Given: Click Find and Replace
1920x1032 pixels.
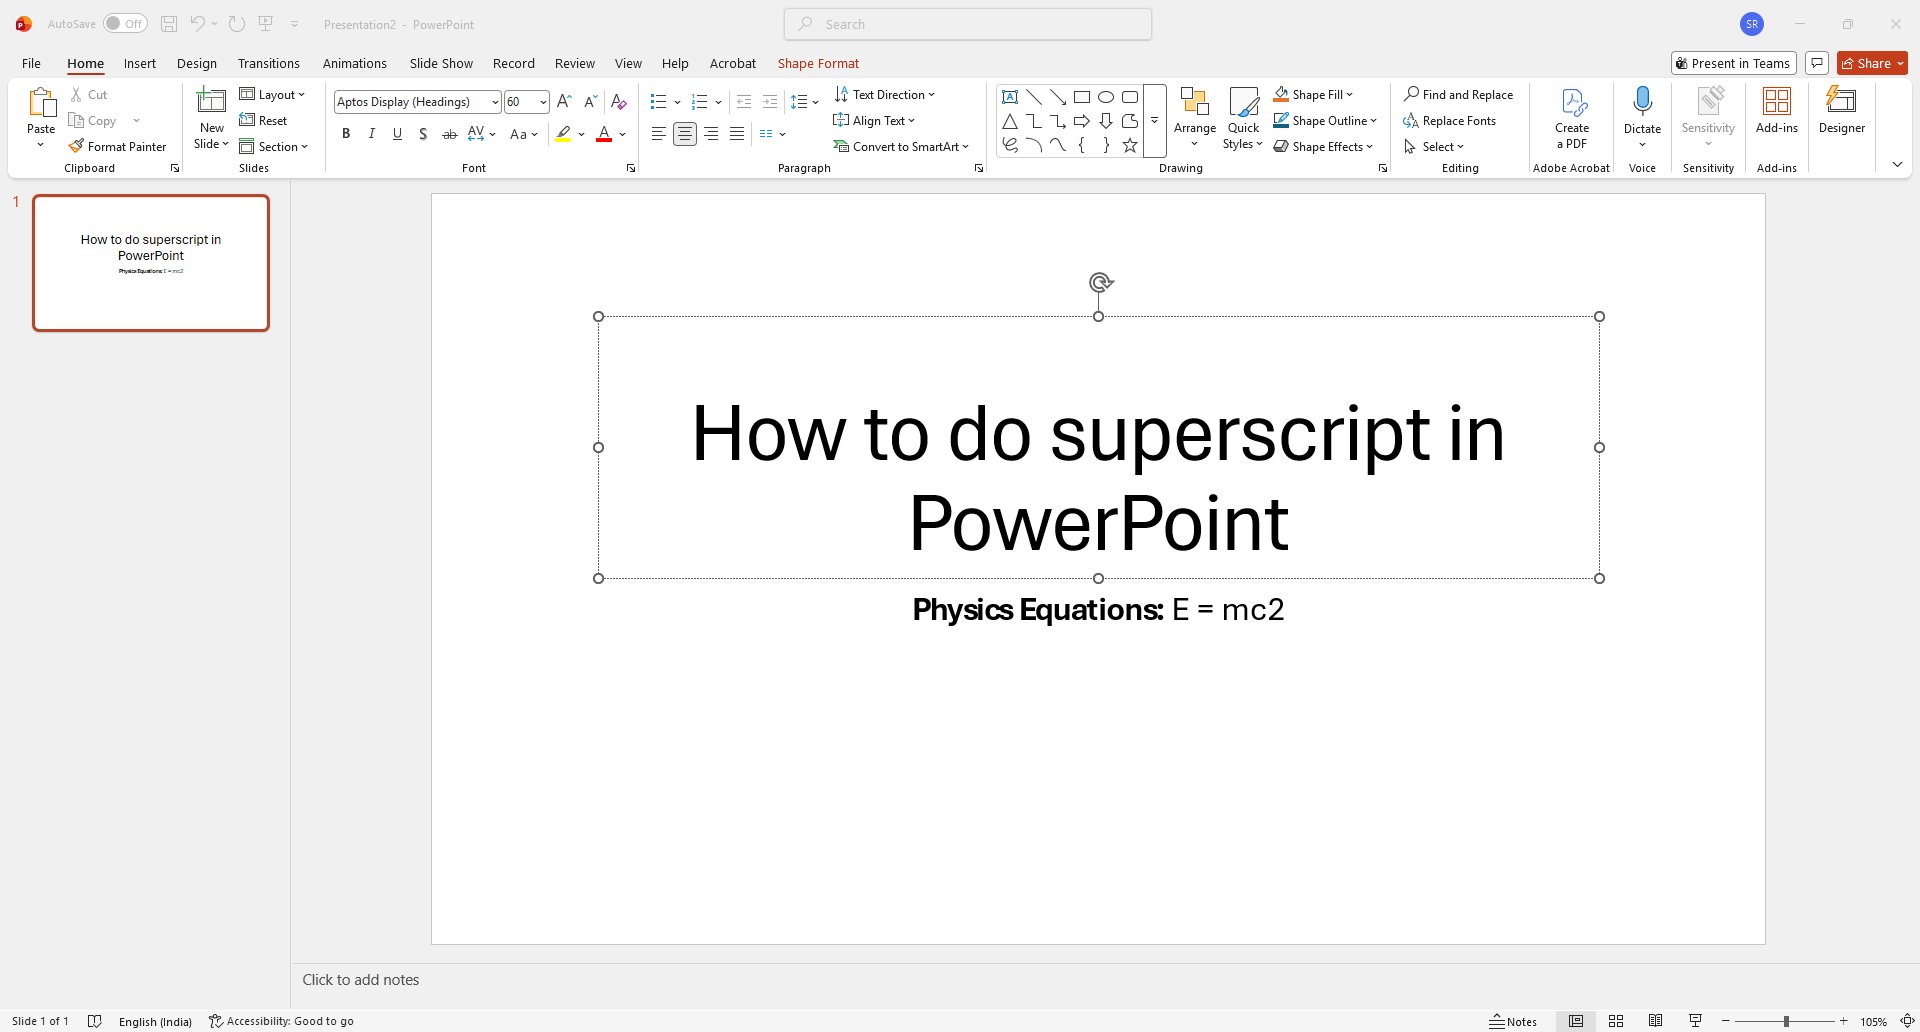Looking at the screenshot, I should tap(1458, 94).
